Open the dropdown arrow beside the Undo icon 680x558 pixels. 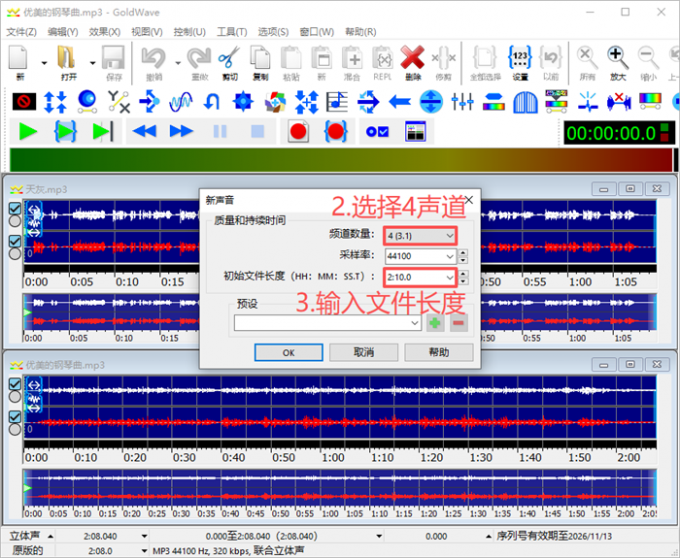(x=178, y=63)
